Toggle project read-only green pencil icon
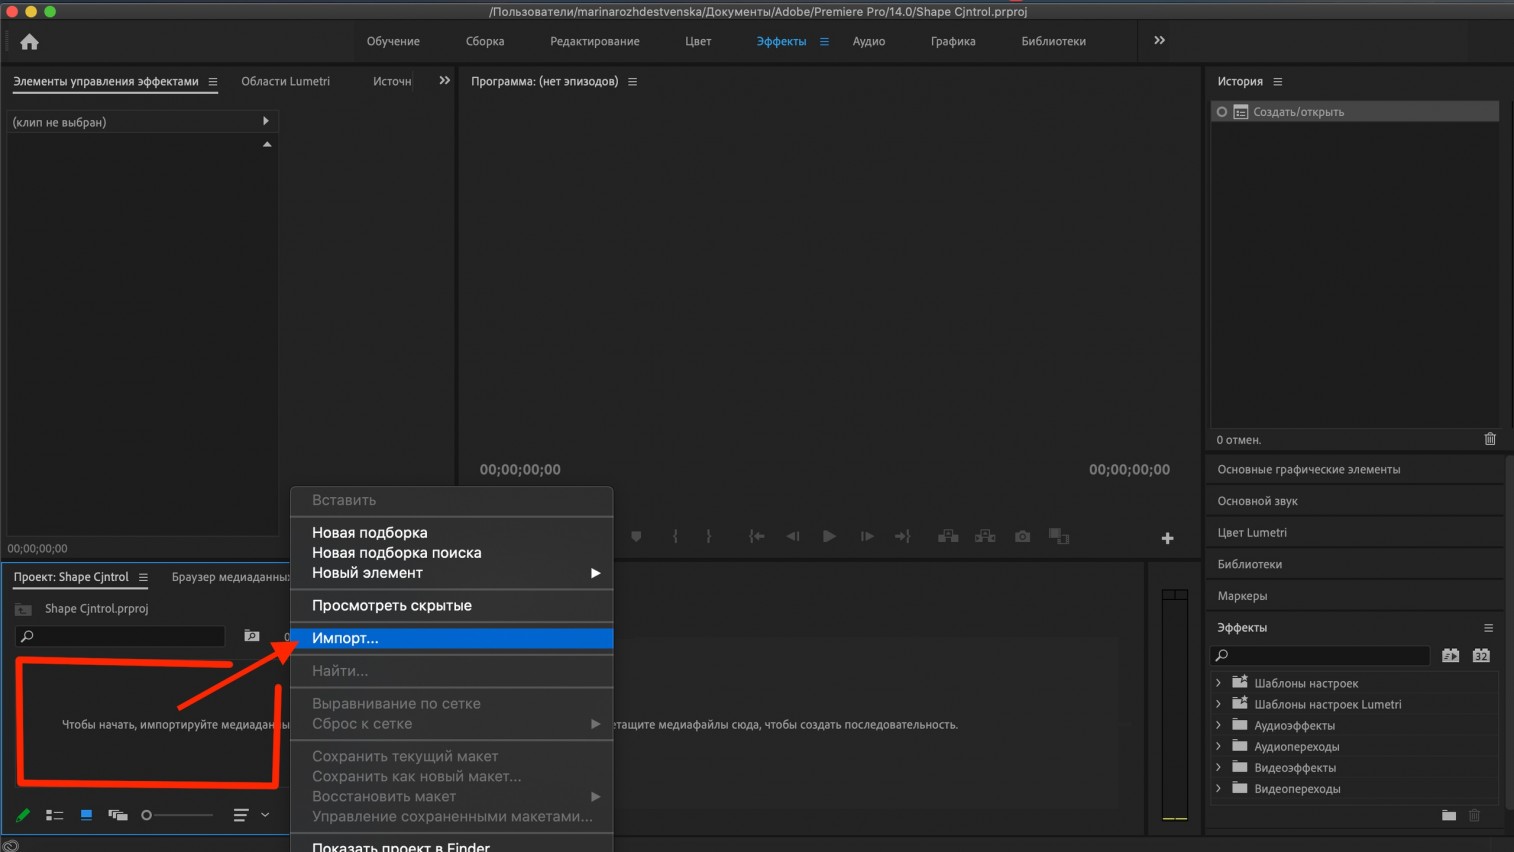 (x=22, y=815)
